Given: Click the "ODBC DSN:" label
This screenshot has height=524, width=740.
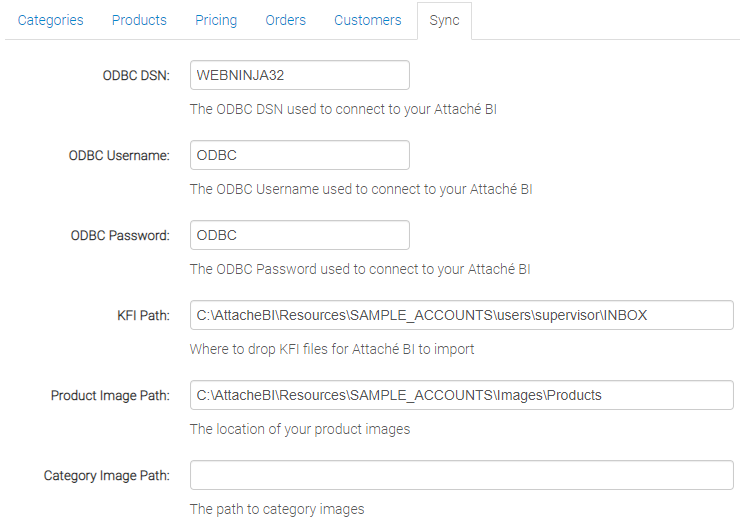Looking at the screenshot, I should [x=136, y=75].
